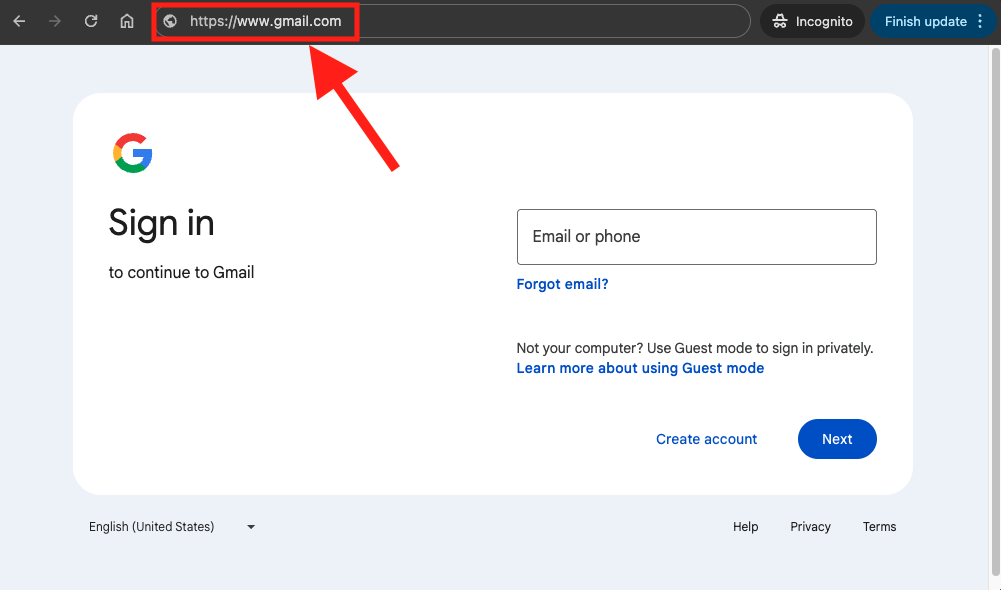Image resolution: width=1001 pixels, height=590 pixels.
Task: Click the browser forward arrow
Action: click(55, 21)
